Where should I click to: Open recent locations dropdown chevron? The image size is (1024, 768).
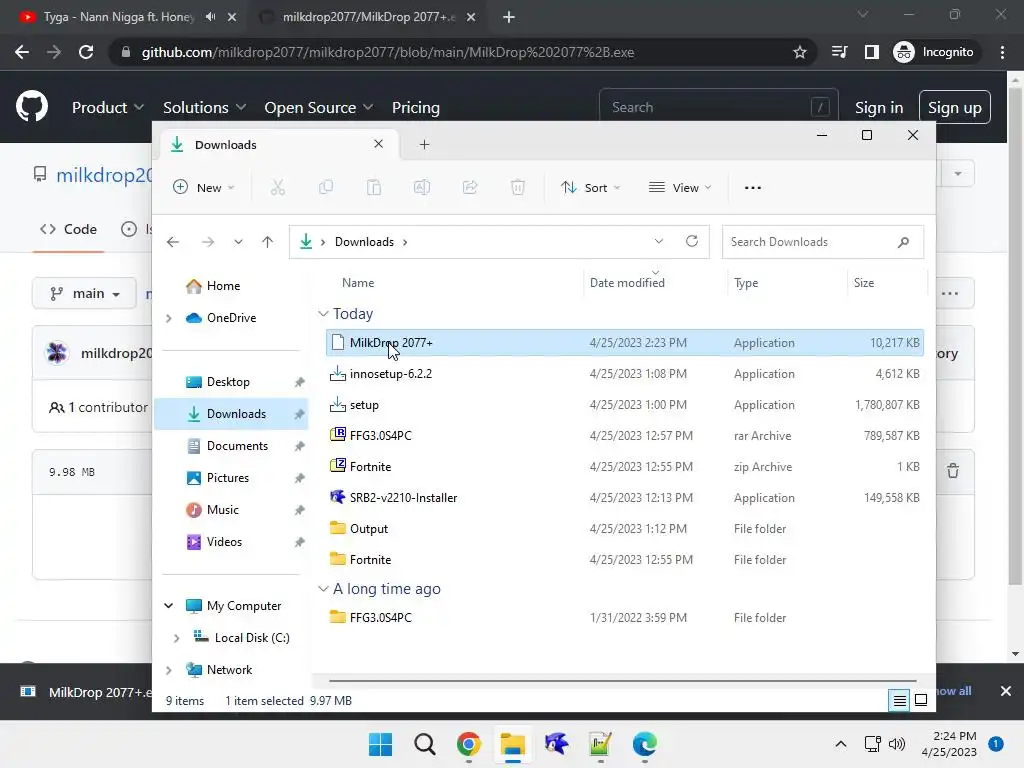238,242
